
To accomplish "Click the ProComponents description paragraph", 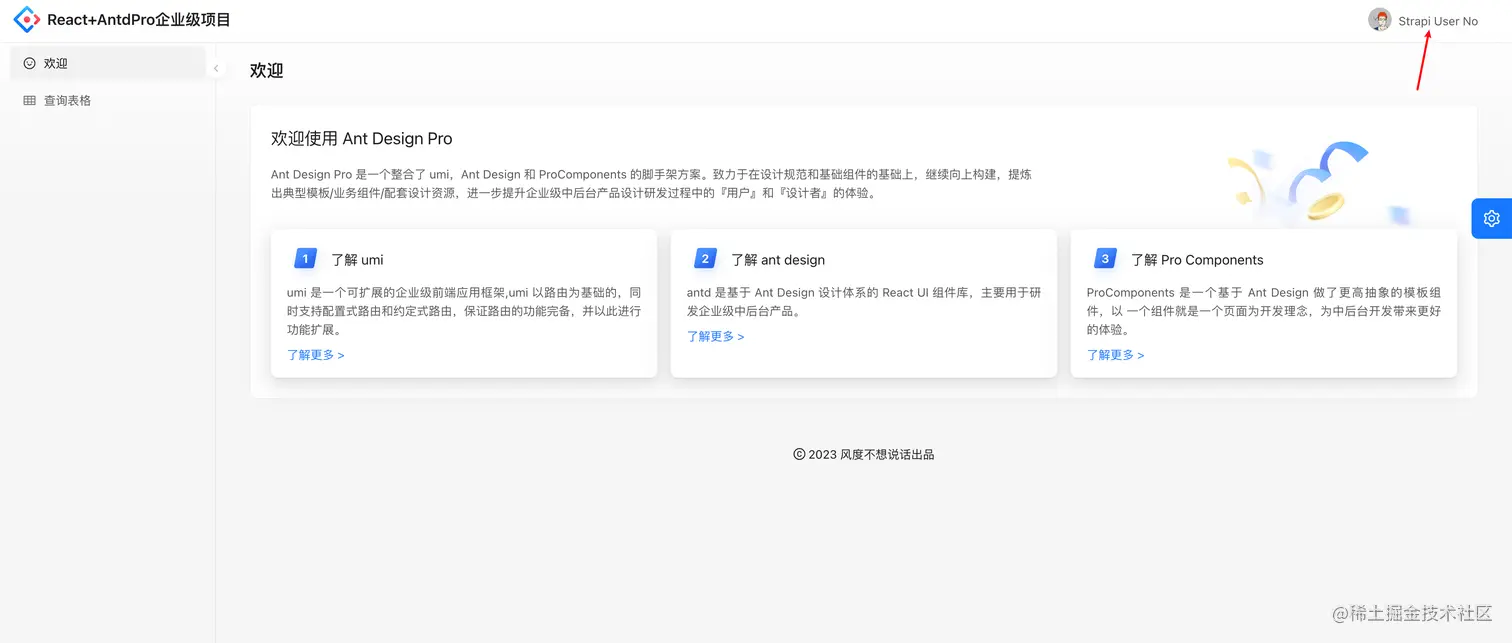I will (x=1264, y=311).
